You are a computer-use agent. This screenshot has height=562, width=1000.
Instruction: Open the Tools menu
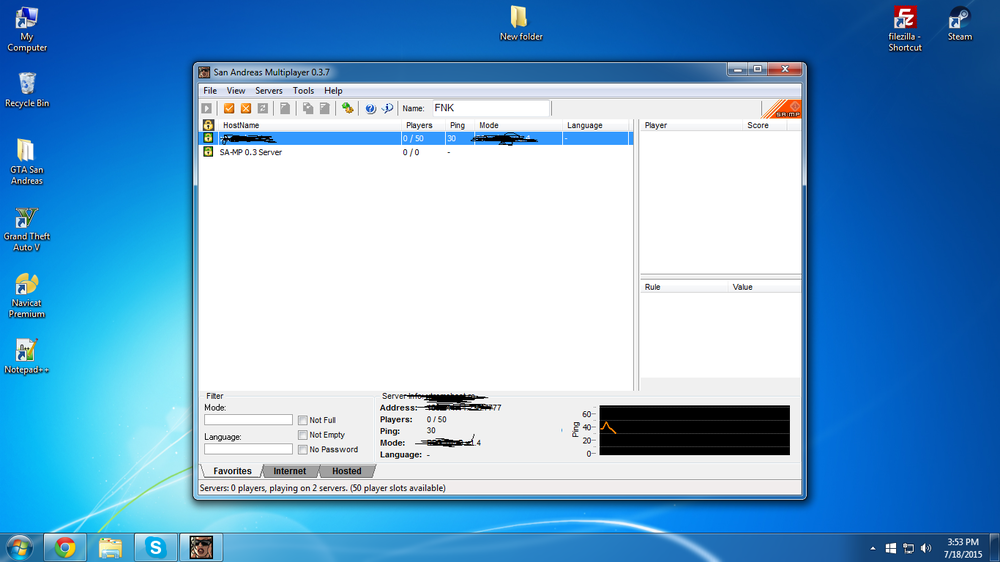coord(303,91)
